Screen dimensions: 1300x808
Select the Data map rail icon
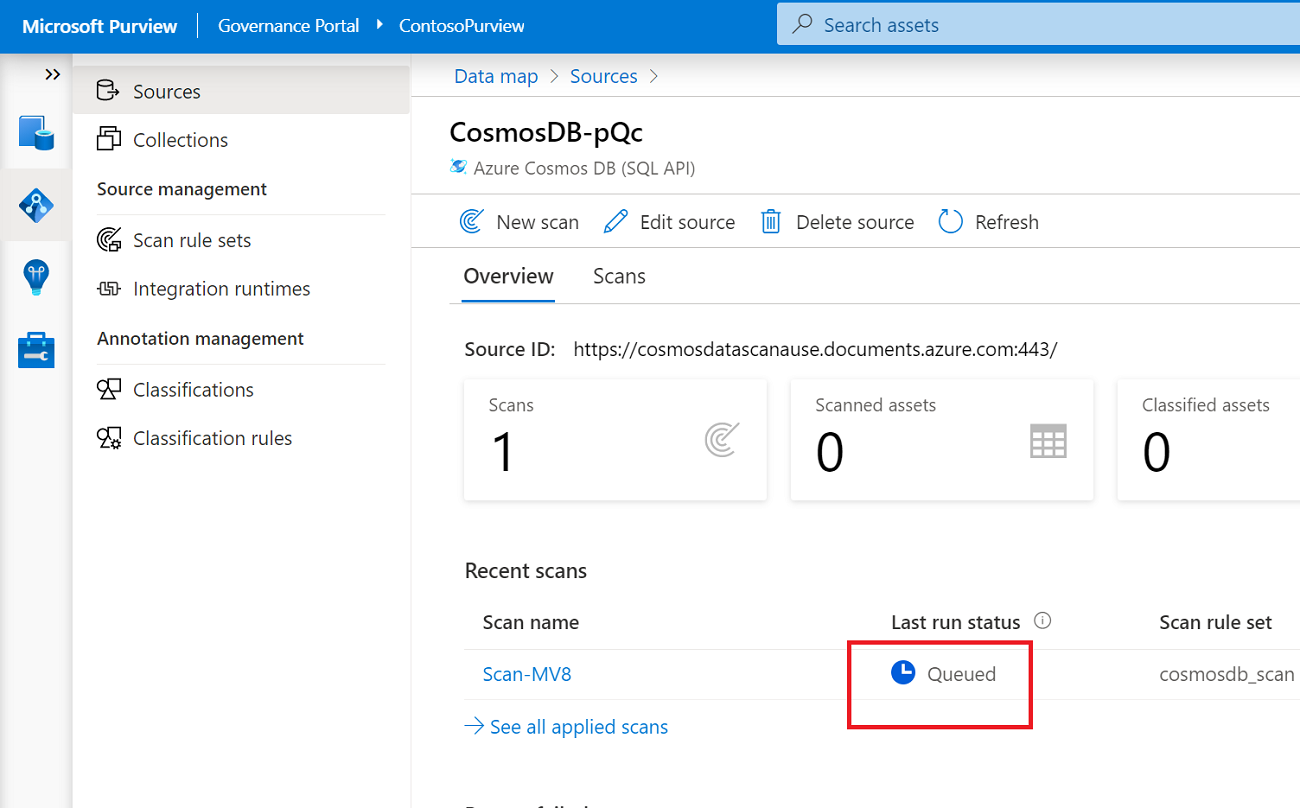(36, 205)
